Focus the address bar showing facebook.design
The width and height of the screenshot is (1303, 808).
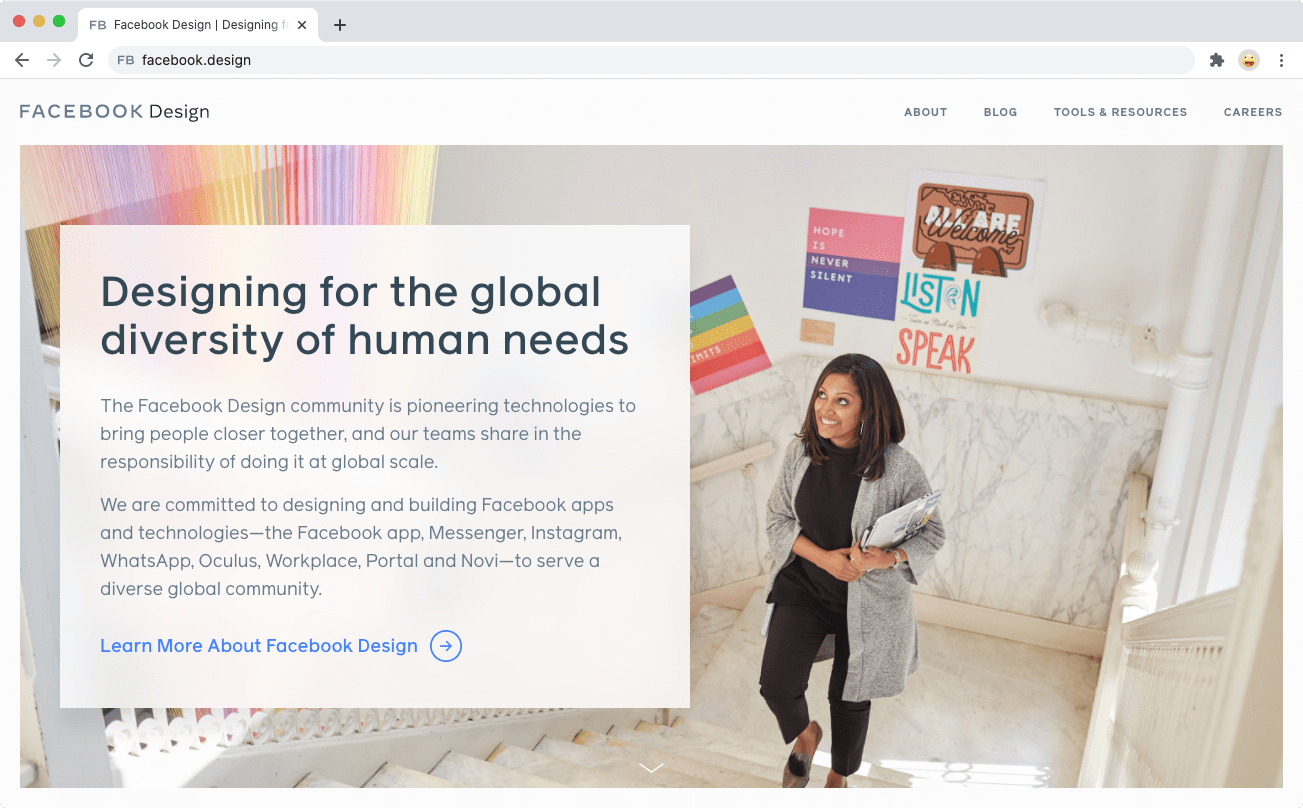tap(650, 60)
